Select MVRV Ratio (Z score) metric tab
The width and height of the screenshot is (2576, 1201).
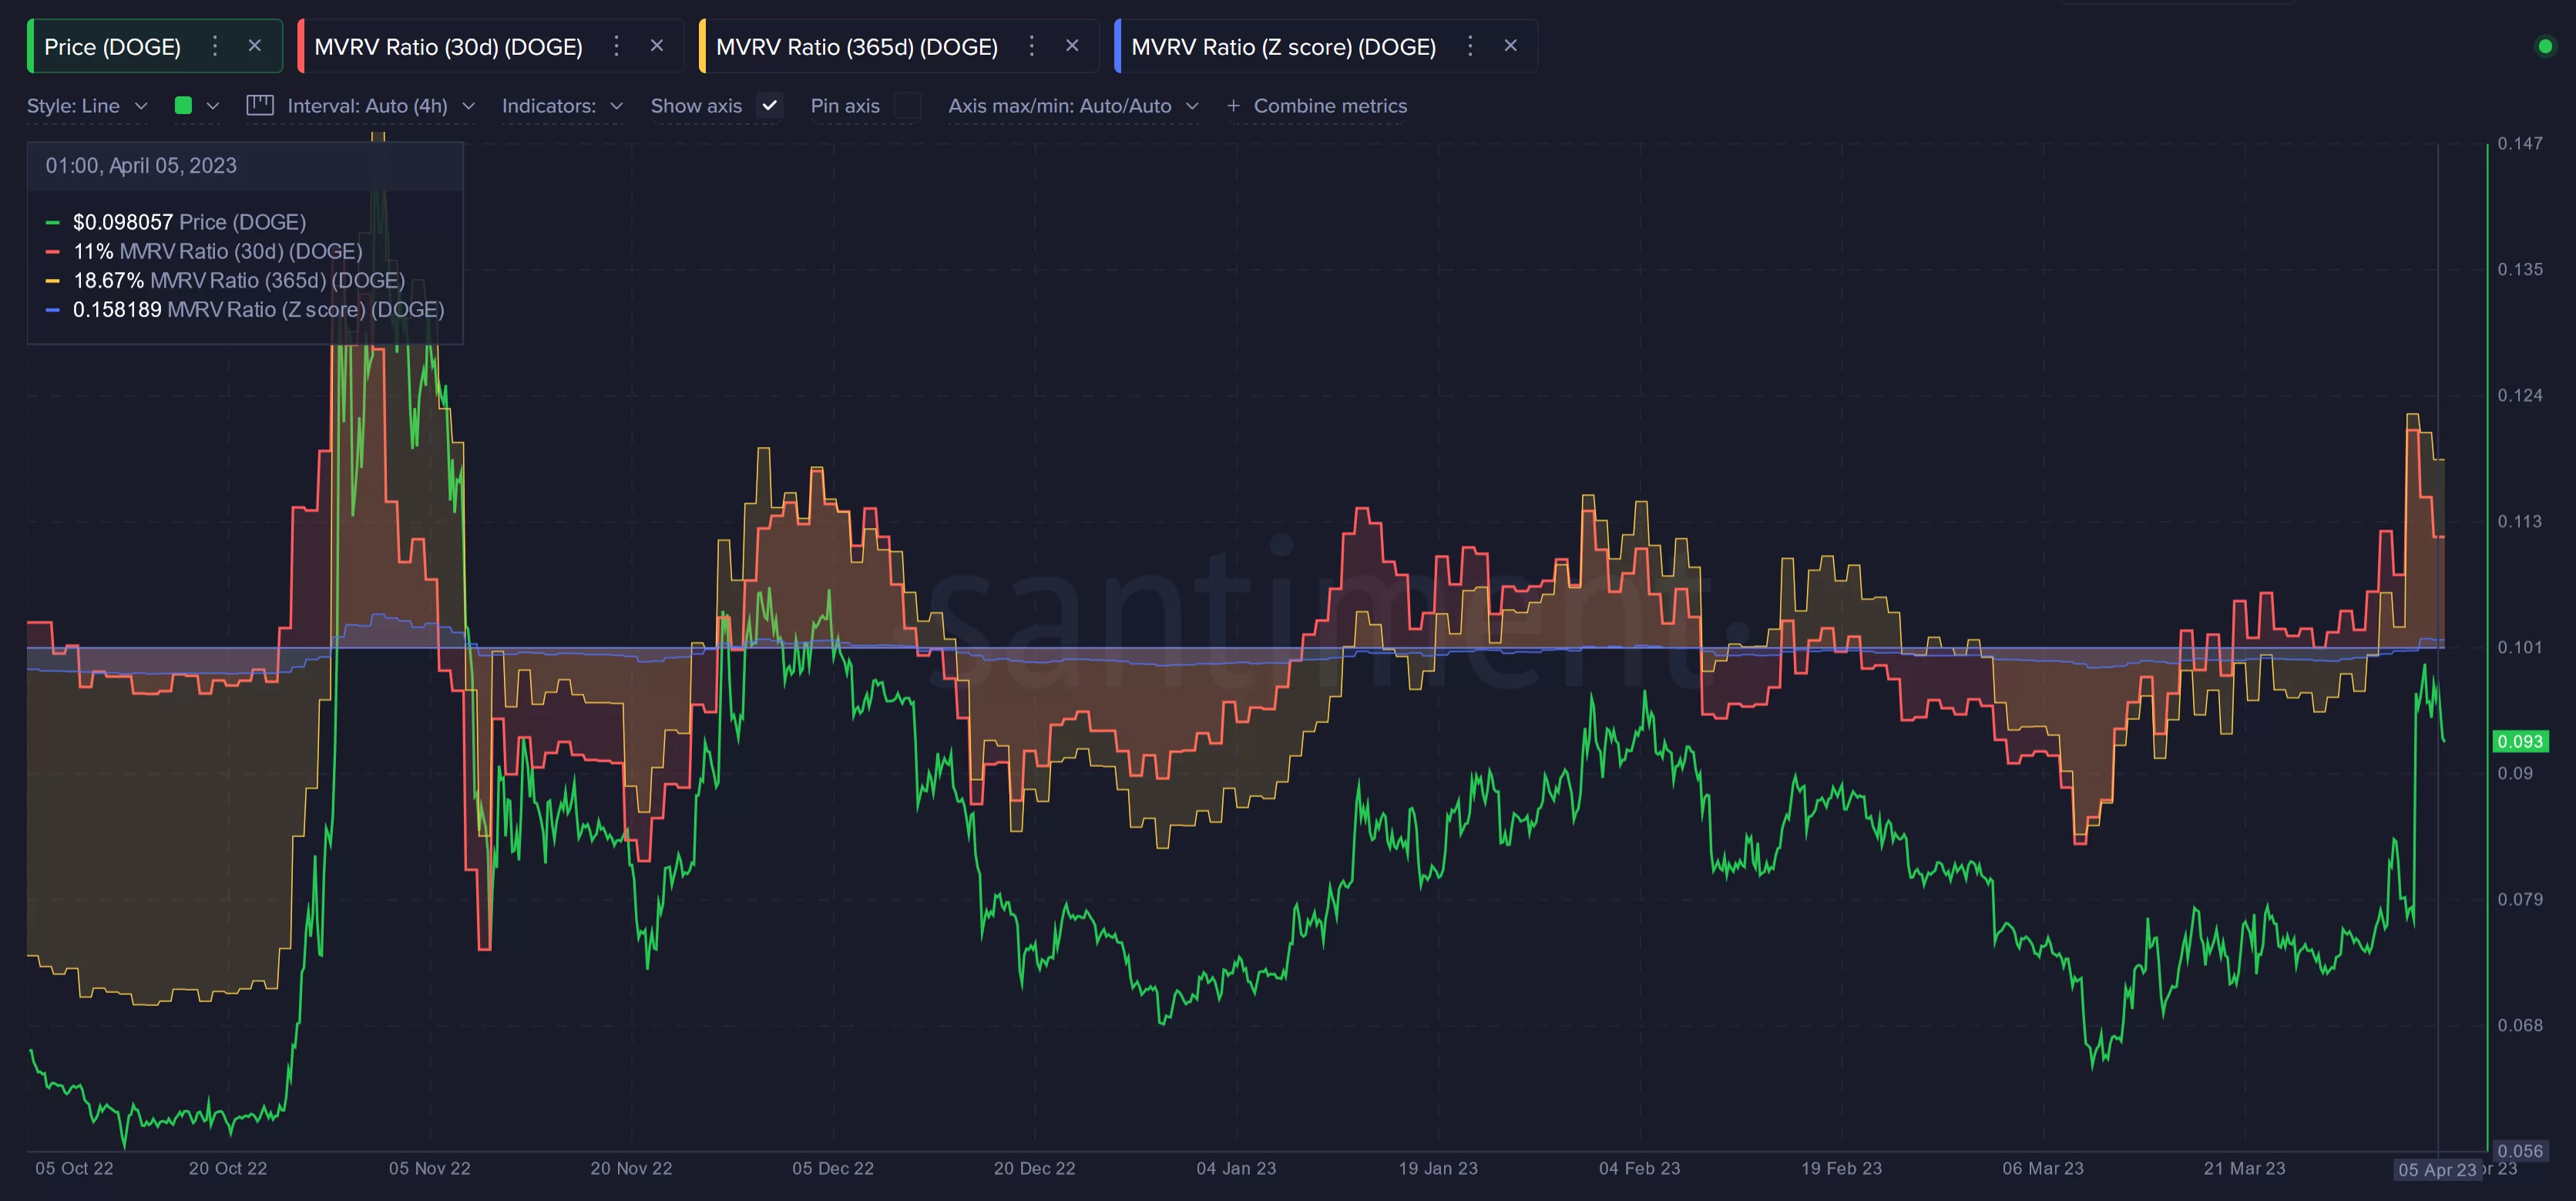click(x=1283, y=47)
